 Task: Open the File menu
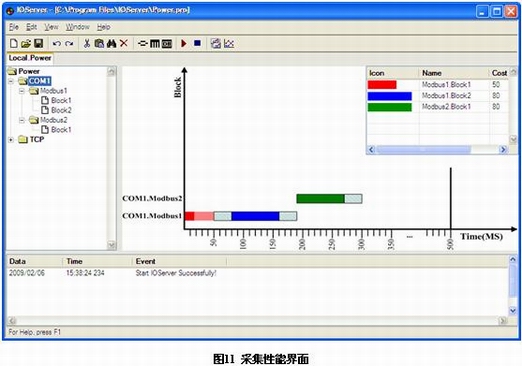click(x=14, y=27)
